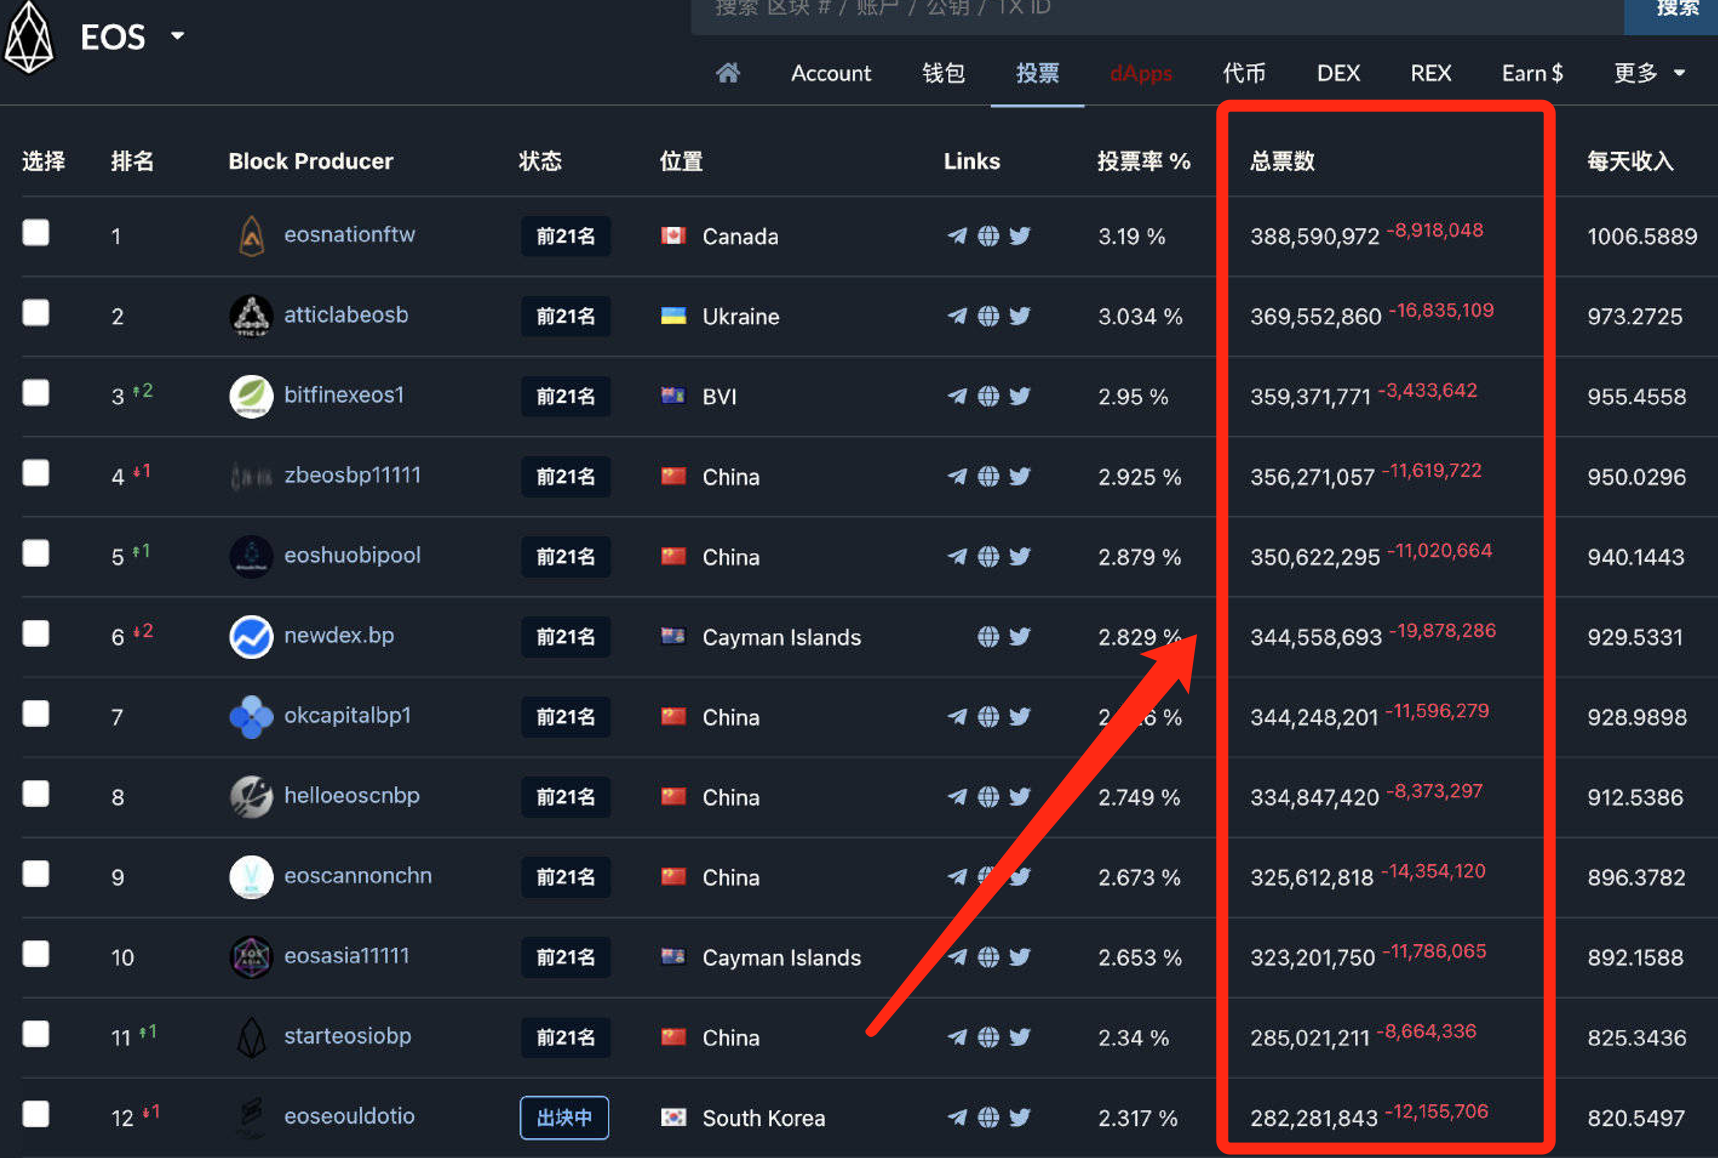Open bitfinexeos1's Twitter icon
Viewport: 1718px width, 1158px height.
point(1020,396)
